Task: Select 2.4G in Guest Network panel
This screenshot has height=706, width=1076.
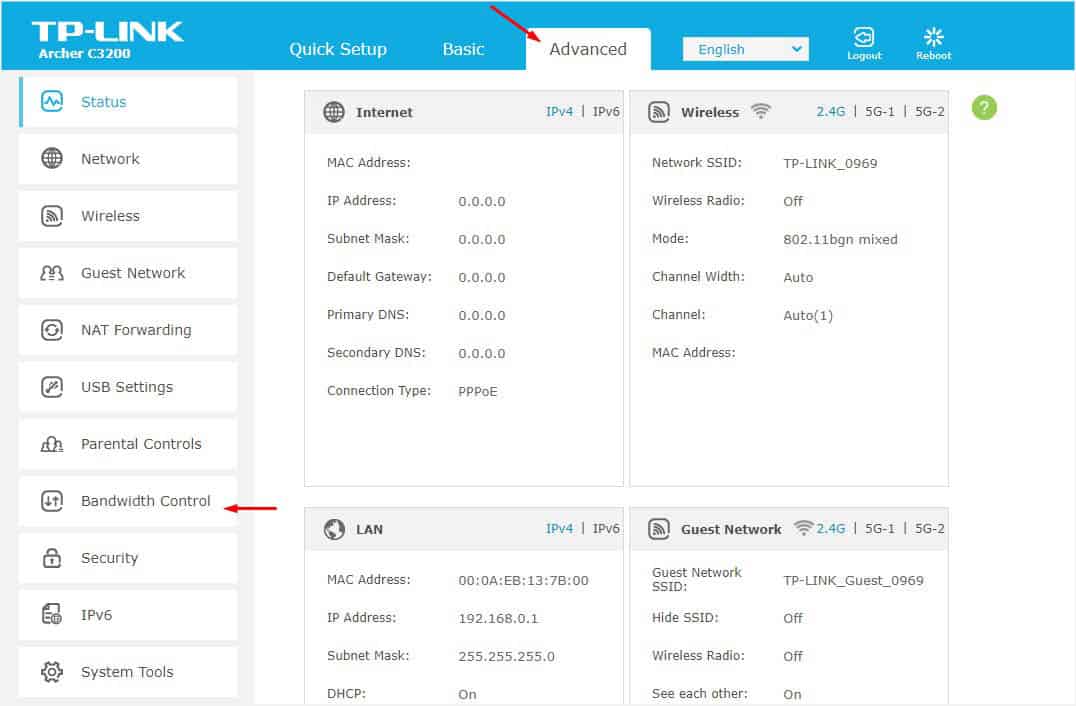Action: pos(830,528)
